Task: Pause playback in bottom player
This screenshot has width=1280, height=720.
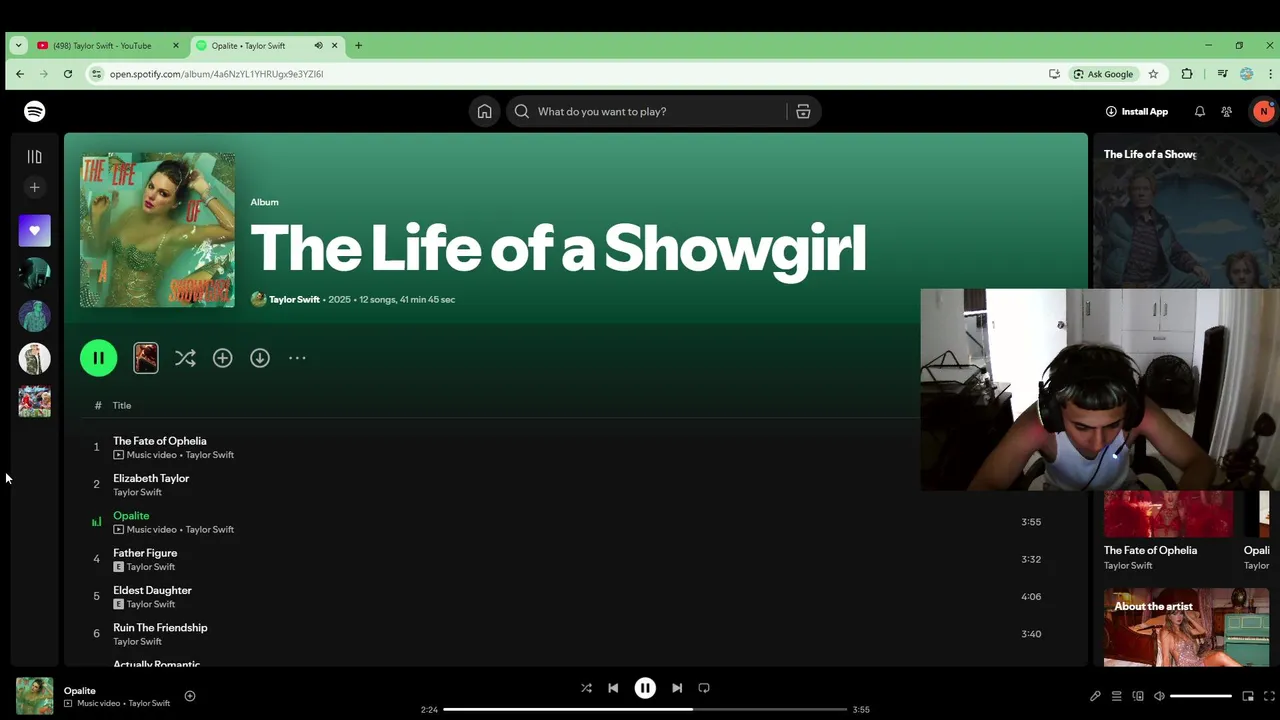Action: (x=645, y=688)
